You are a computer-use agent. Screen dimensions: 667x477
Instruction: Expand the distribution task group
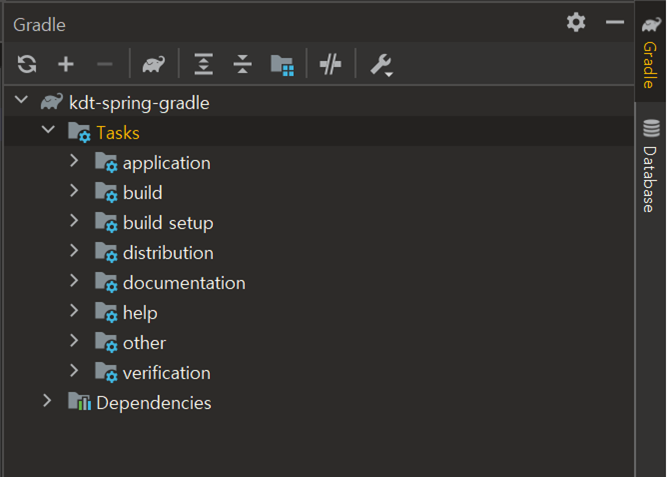pos(74,251)
